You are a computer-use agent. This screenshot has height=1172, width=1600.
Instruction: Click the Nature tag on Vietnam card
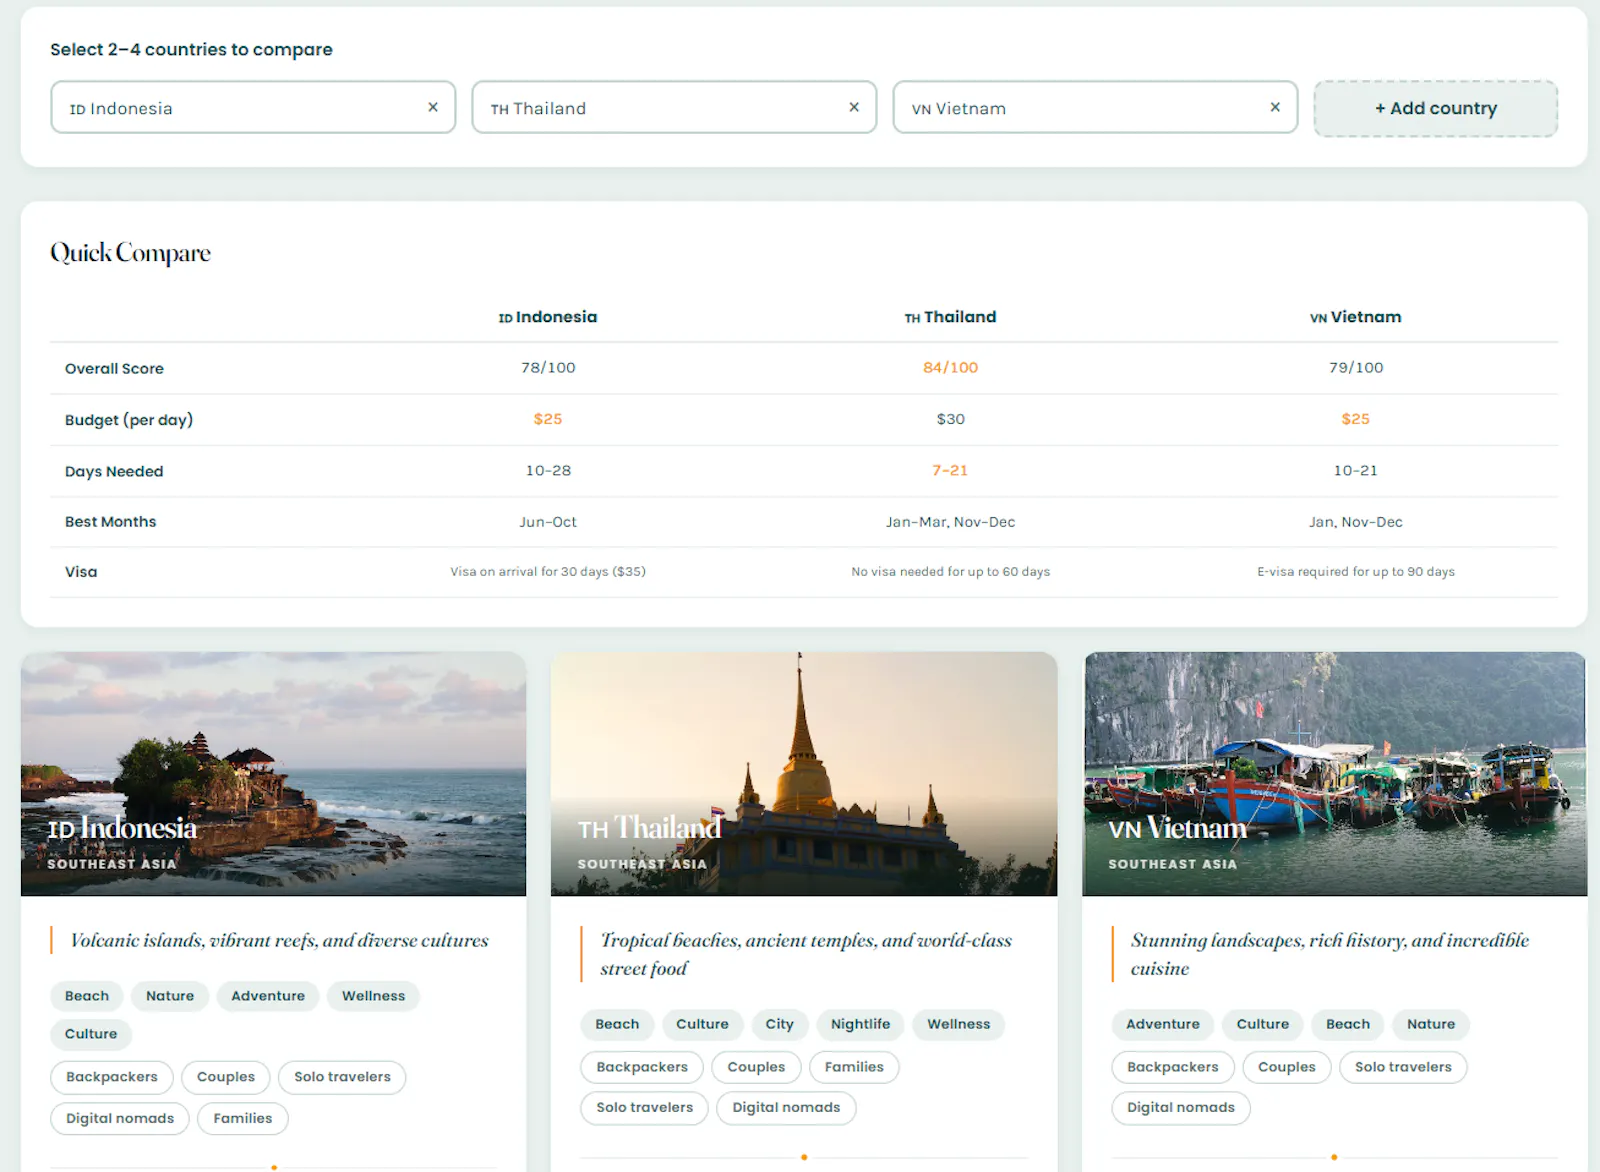point(1431,1024)
